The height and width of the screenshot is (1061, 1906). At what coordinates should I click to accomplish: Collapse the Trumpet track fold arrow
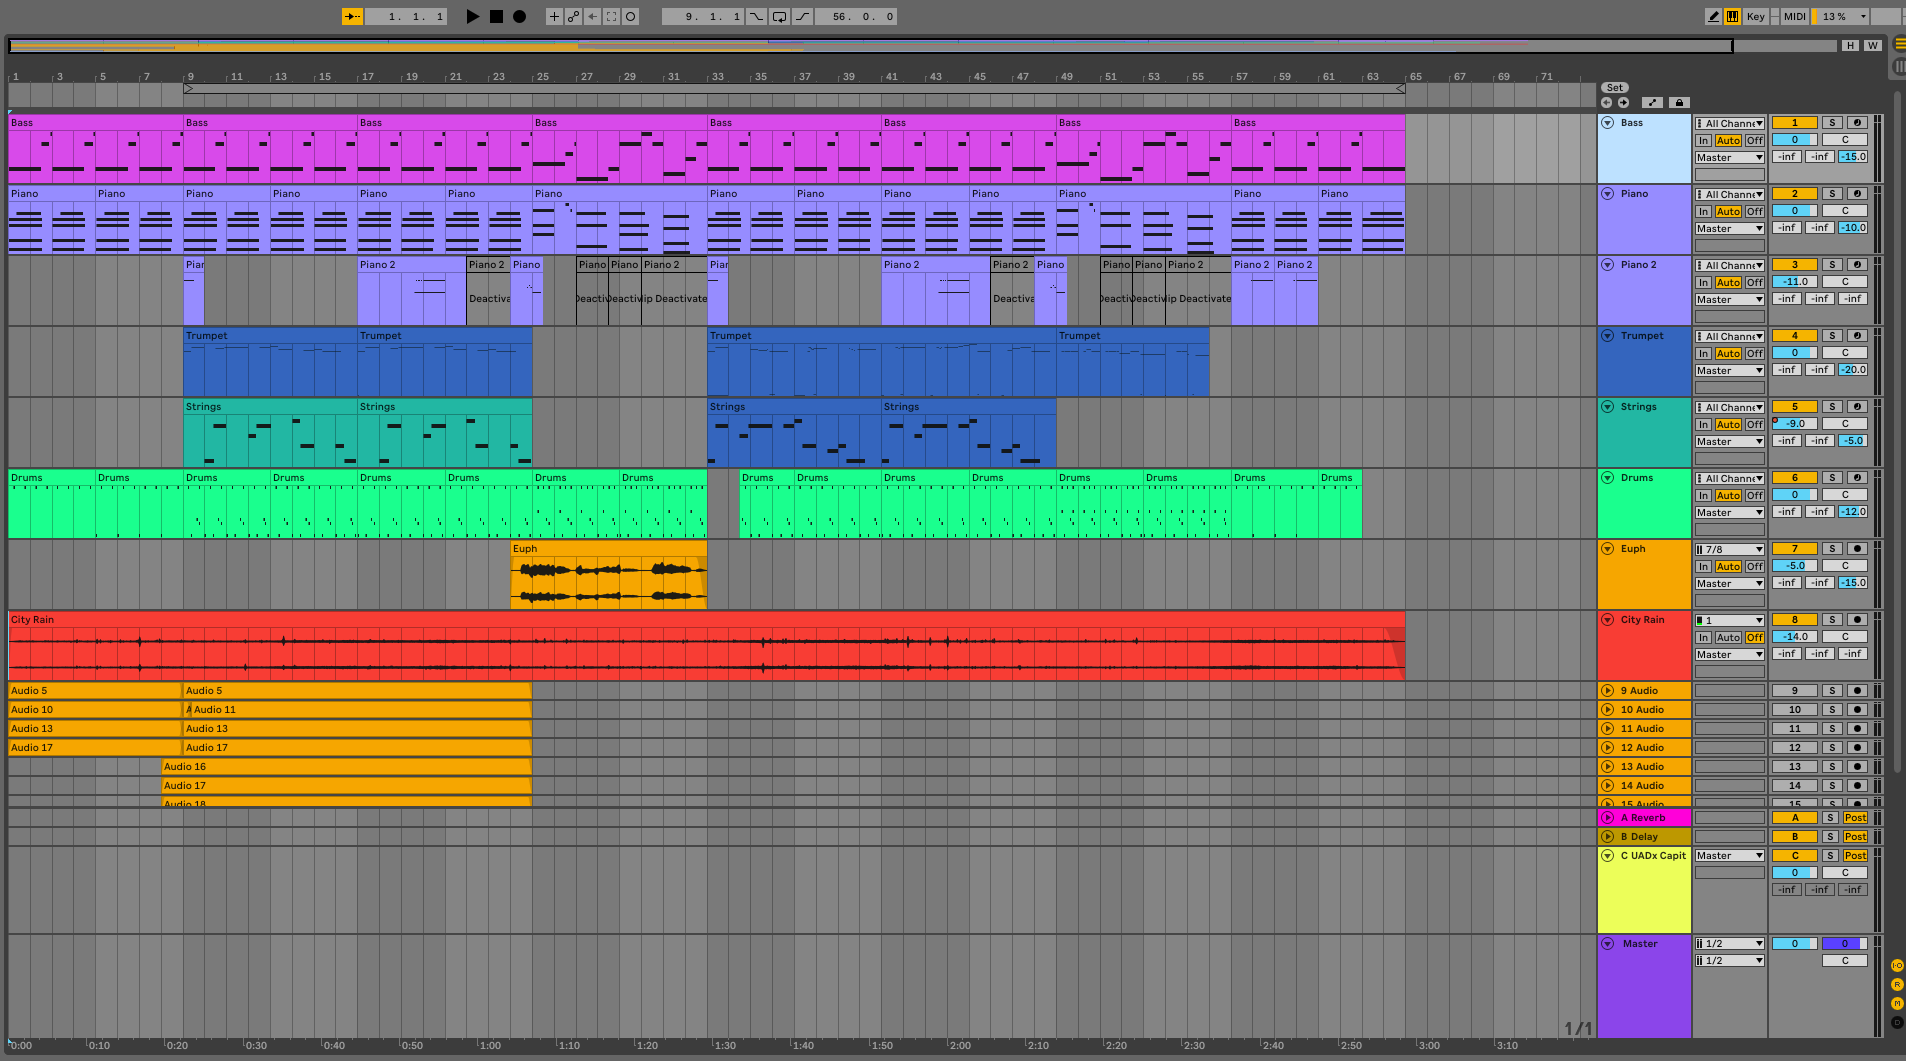click(x=1608, y=335)
